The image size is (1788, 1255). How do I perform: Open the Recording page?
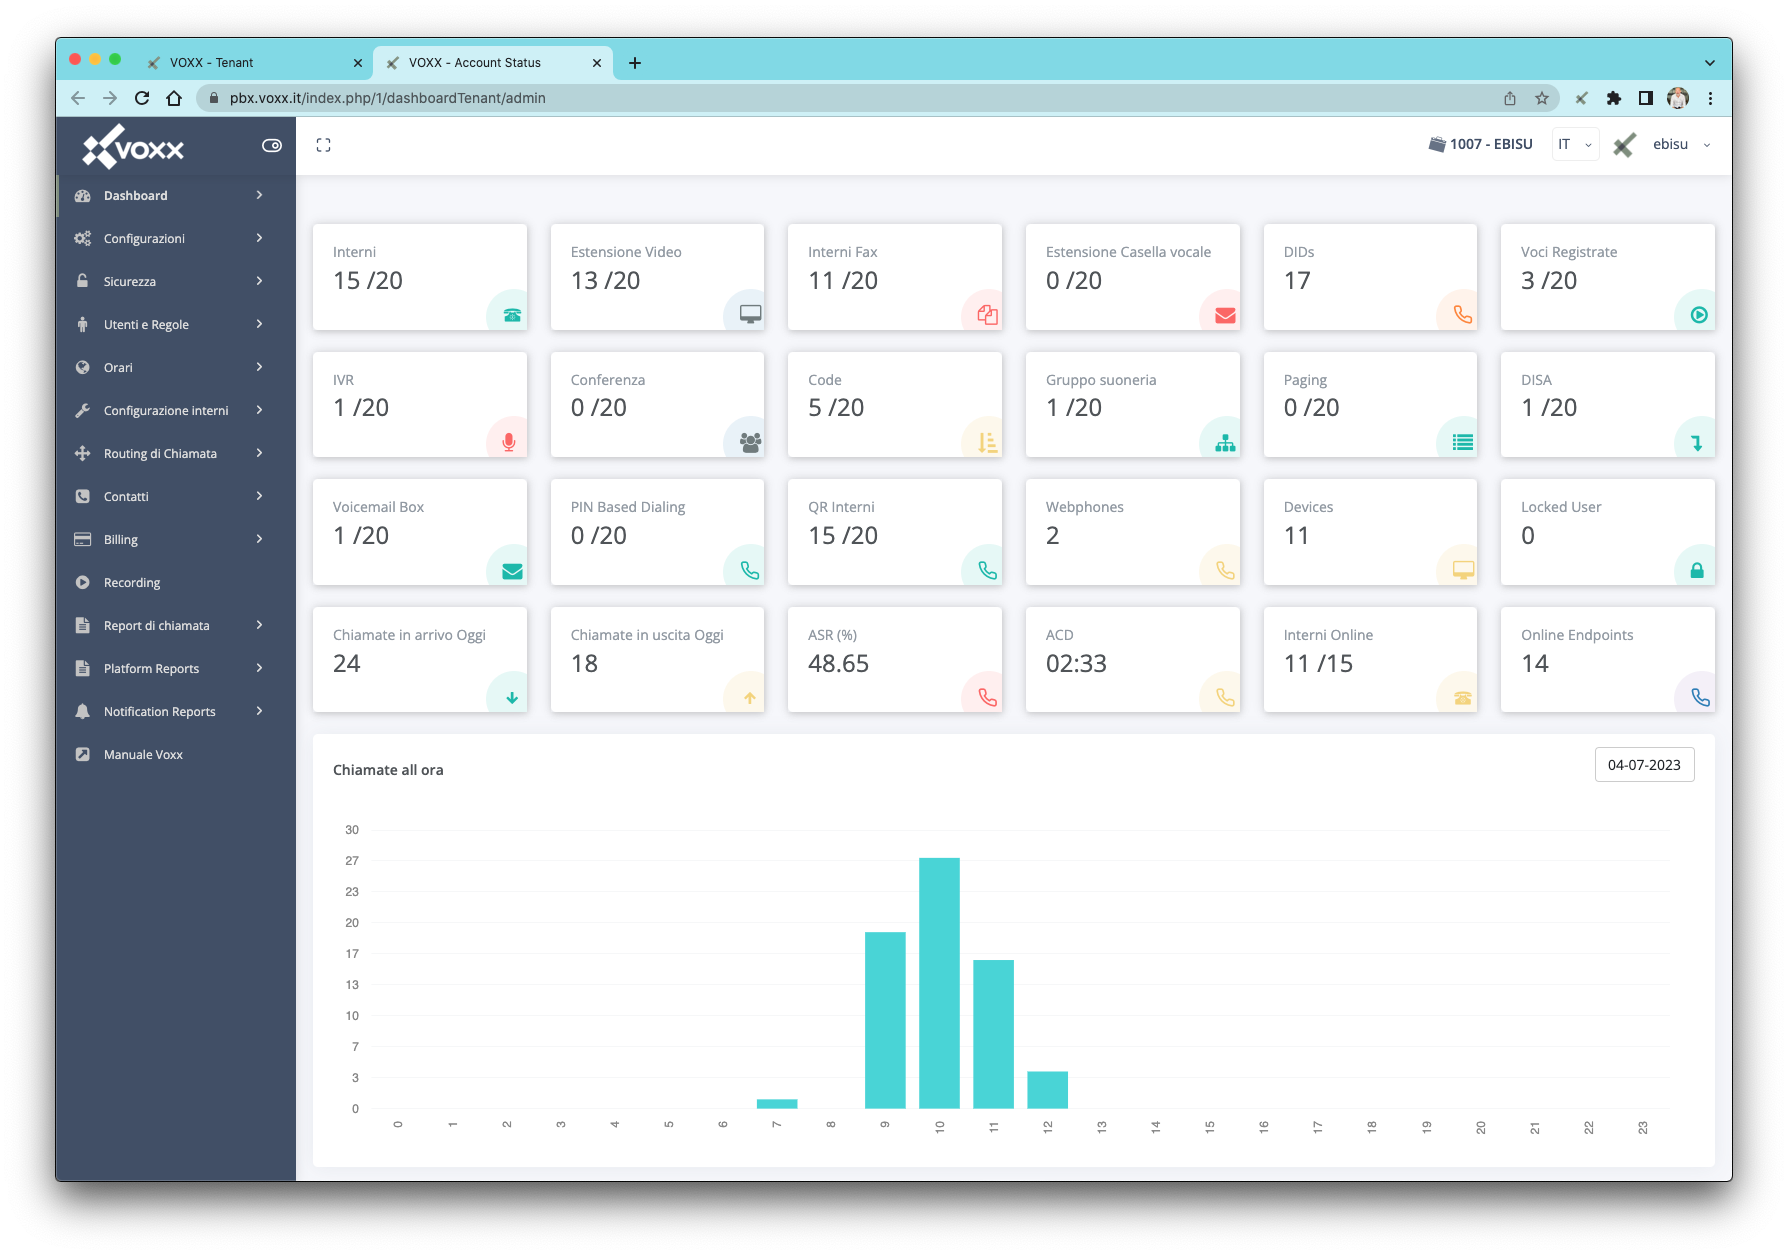pos(176,582)
